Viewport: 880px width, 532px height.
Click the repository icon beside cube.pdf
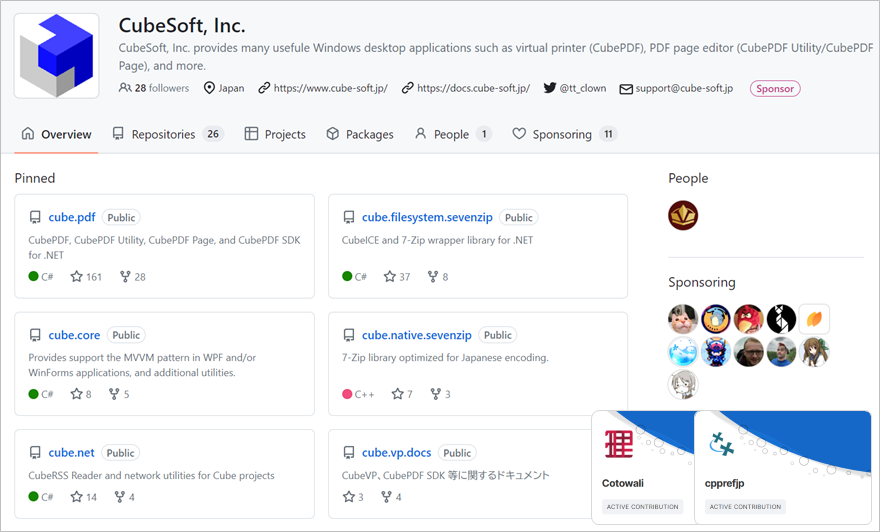(35, 217)
